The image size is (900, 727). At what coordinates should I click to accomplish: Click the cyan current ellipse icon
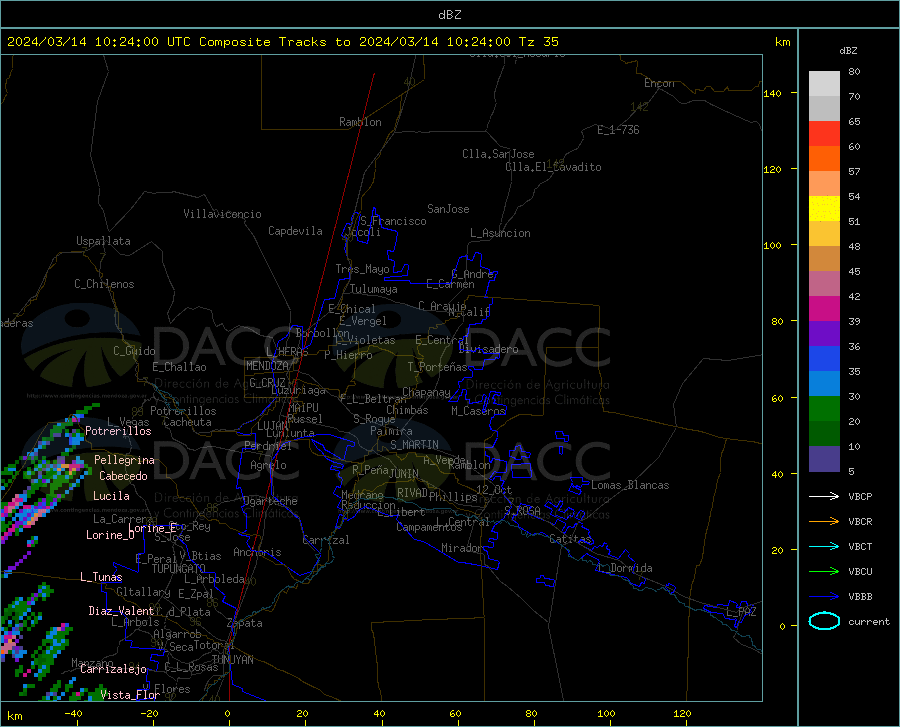pyautogui.click(x=824, y=621)
